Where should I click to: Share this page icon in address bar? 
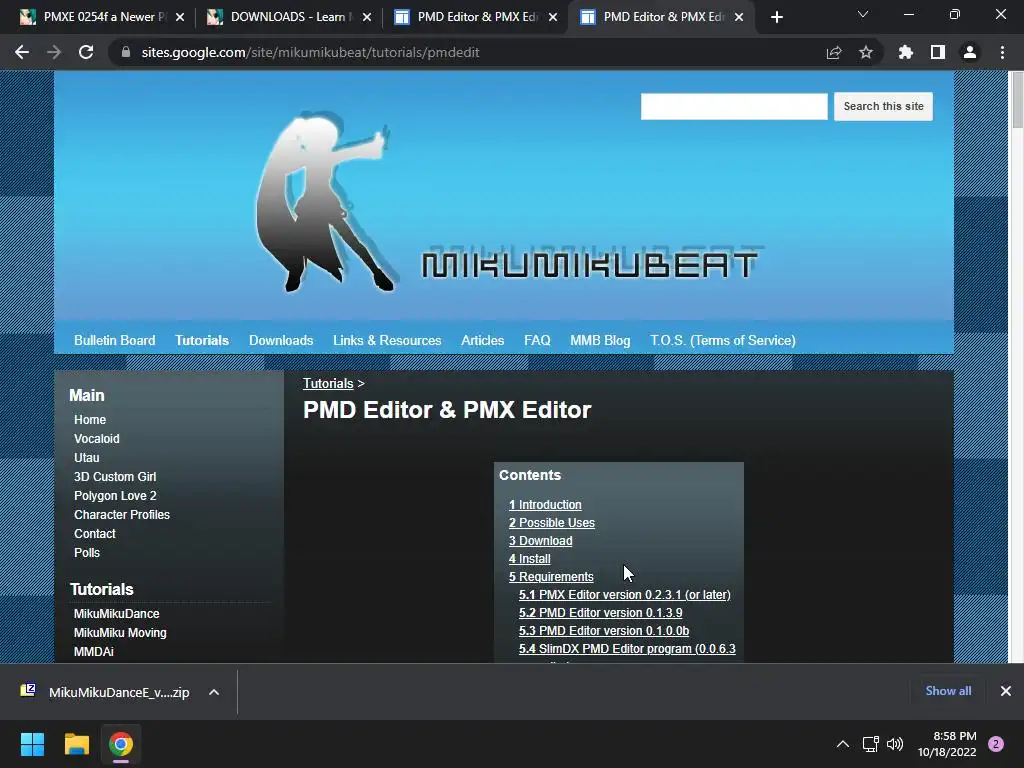(834, 52)
